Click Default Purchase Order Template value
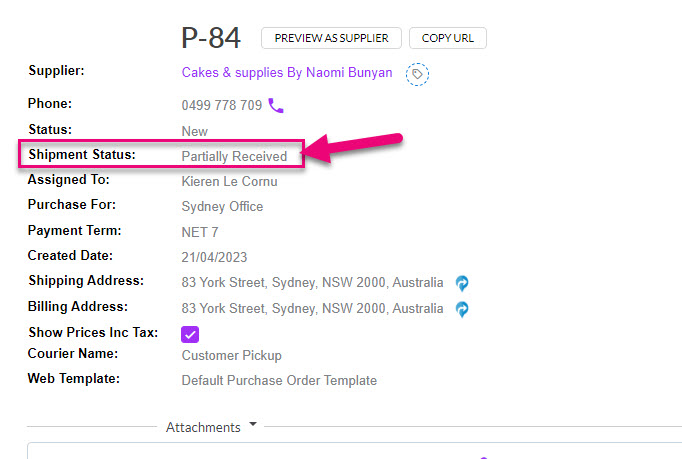This screenshot has width=682, height=459. [279, 381]
